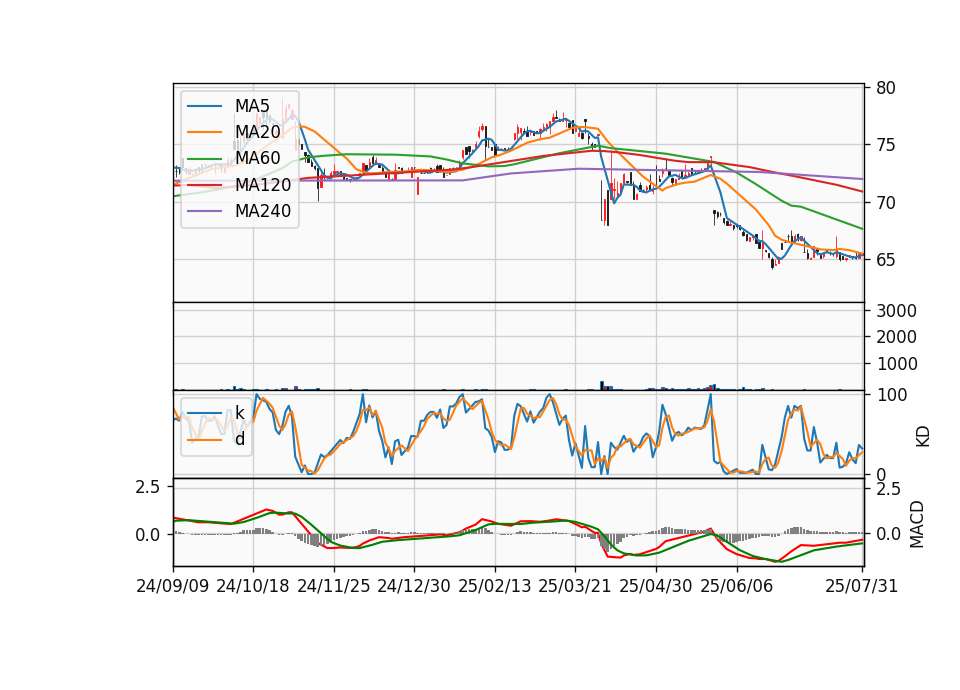Click the 25/04/30 date label
The height and width of the screenshot is (690, 960).
point(656,586)
